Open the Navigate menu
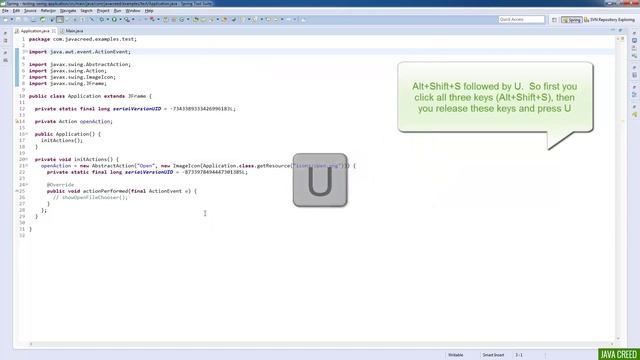The height and width of the screenshot is (360, 640). point(68,11)
